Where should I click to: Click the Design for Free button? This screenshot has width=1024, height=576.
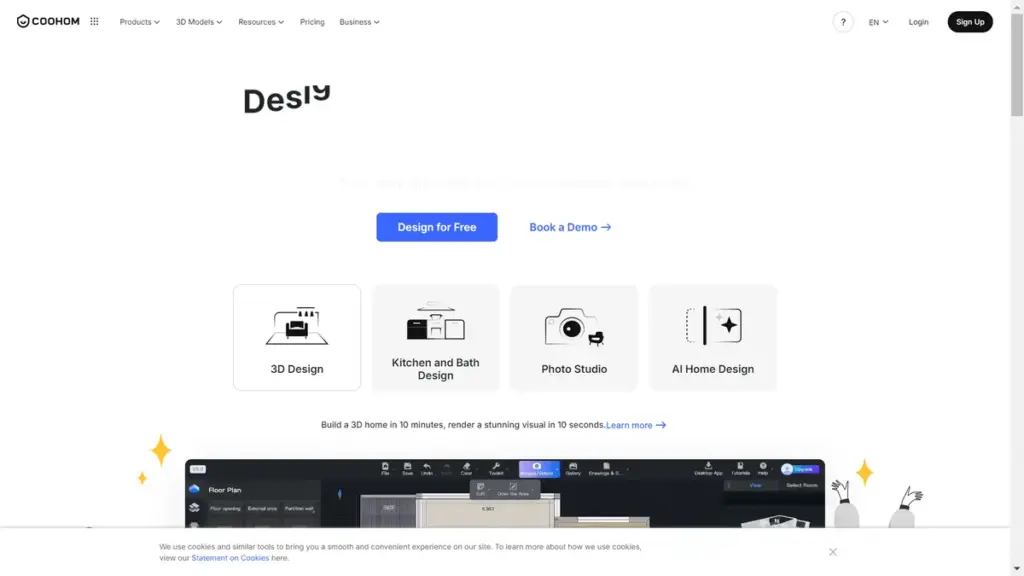[x=437, y=227]
